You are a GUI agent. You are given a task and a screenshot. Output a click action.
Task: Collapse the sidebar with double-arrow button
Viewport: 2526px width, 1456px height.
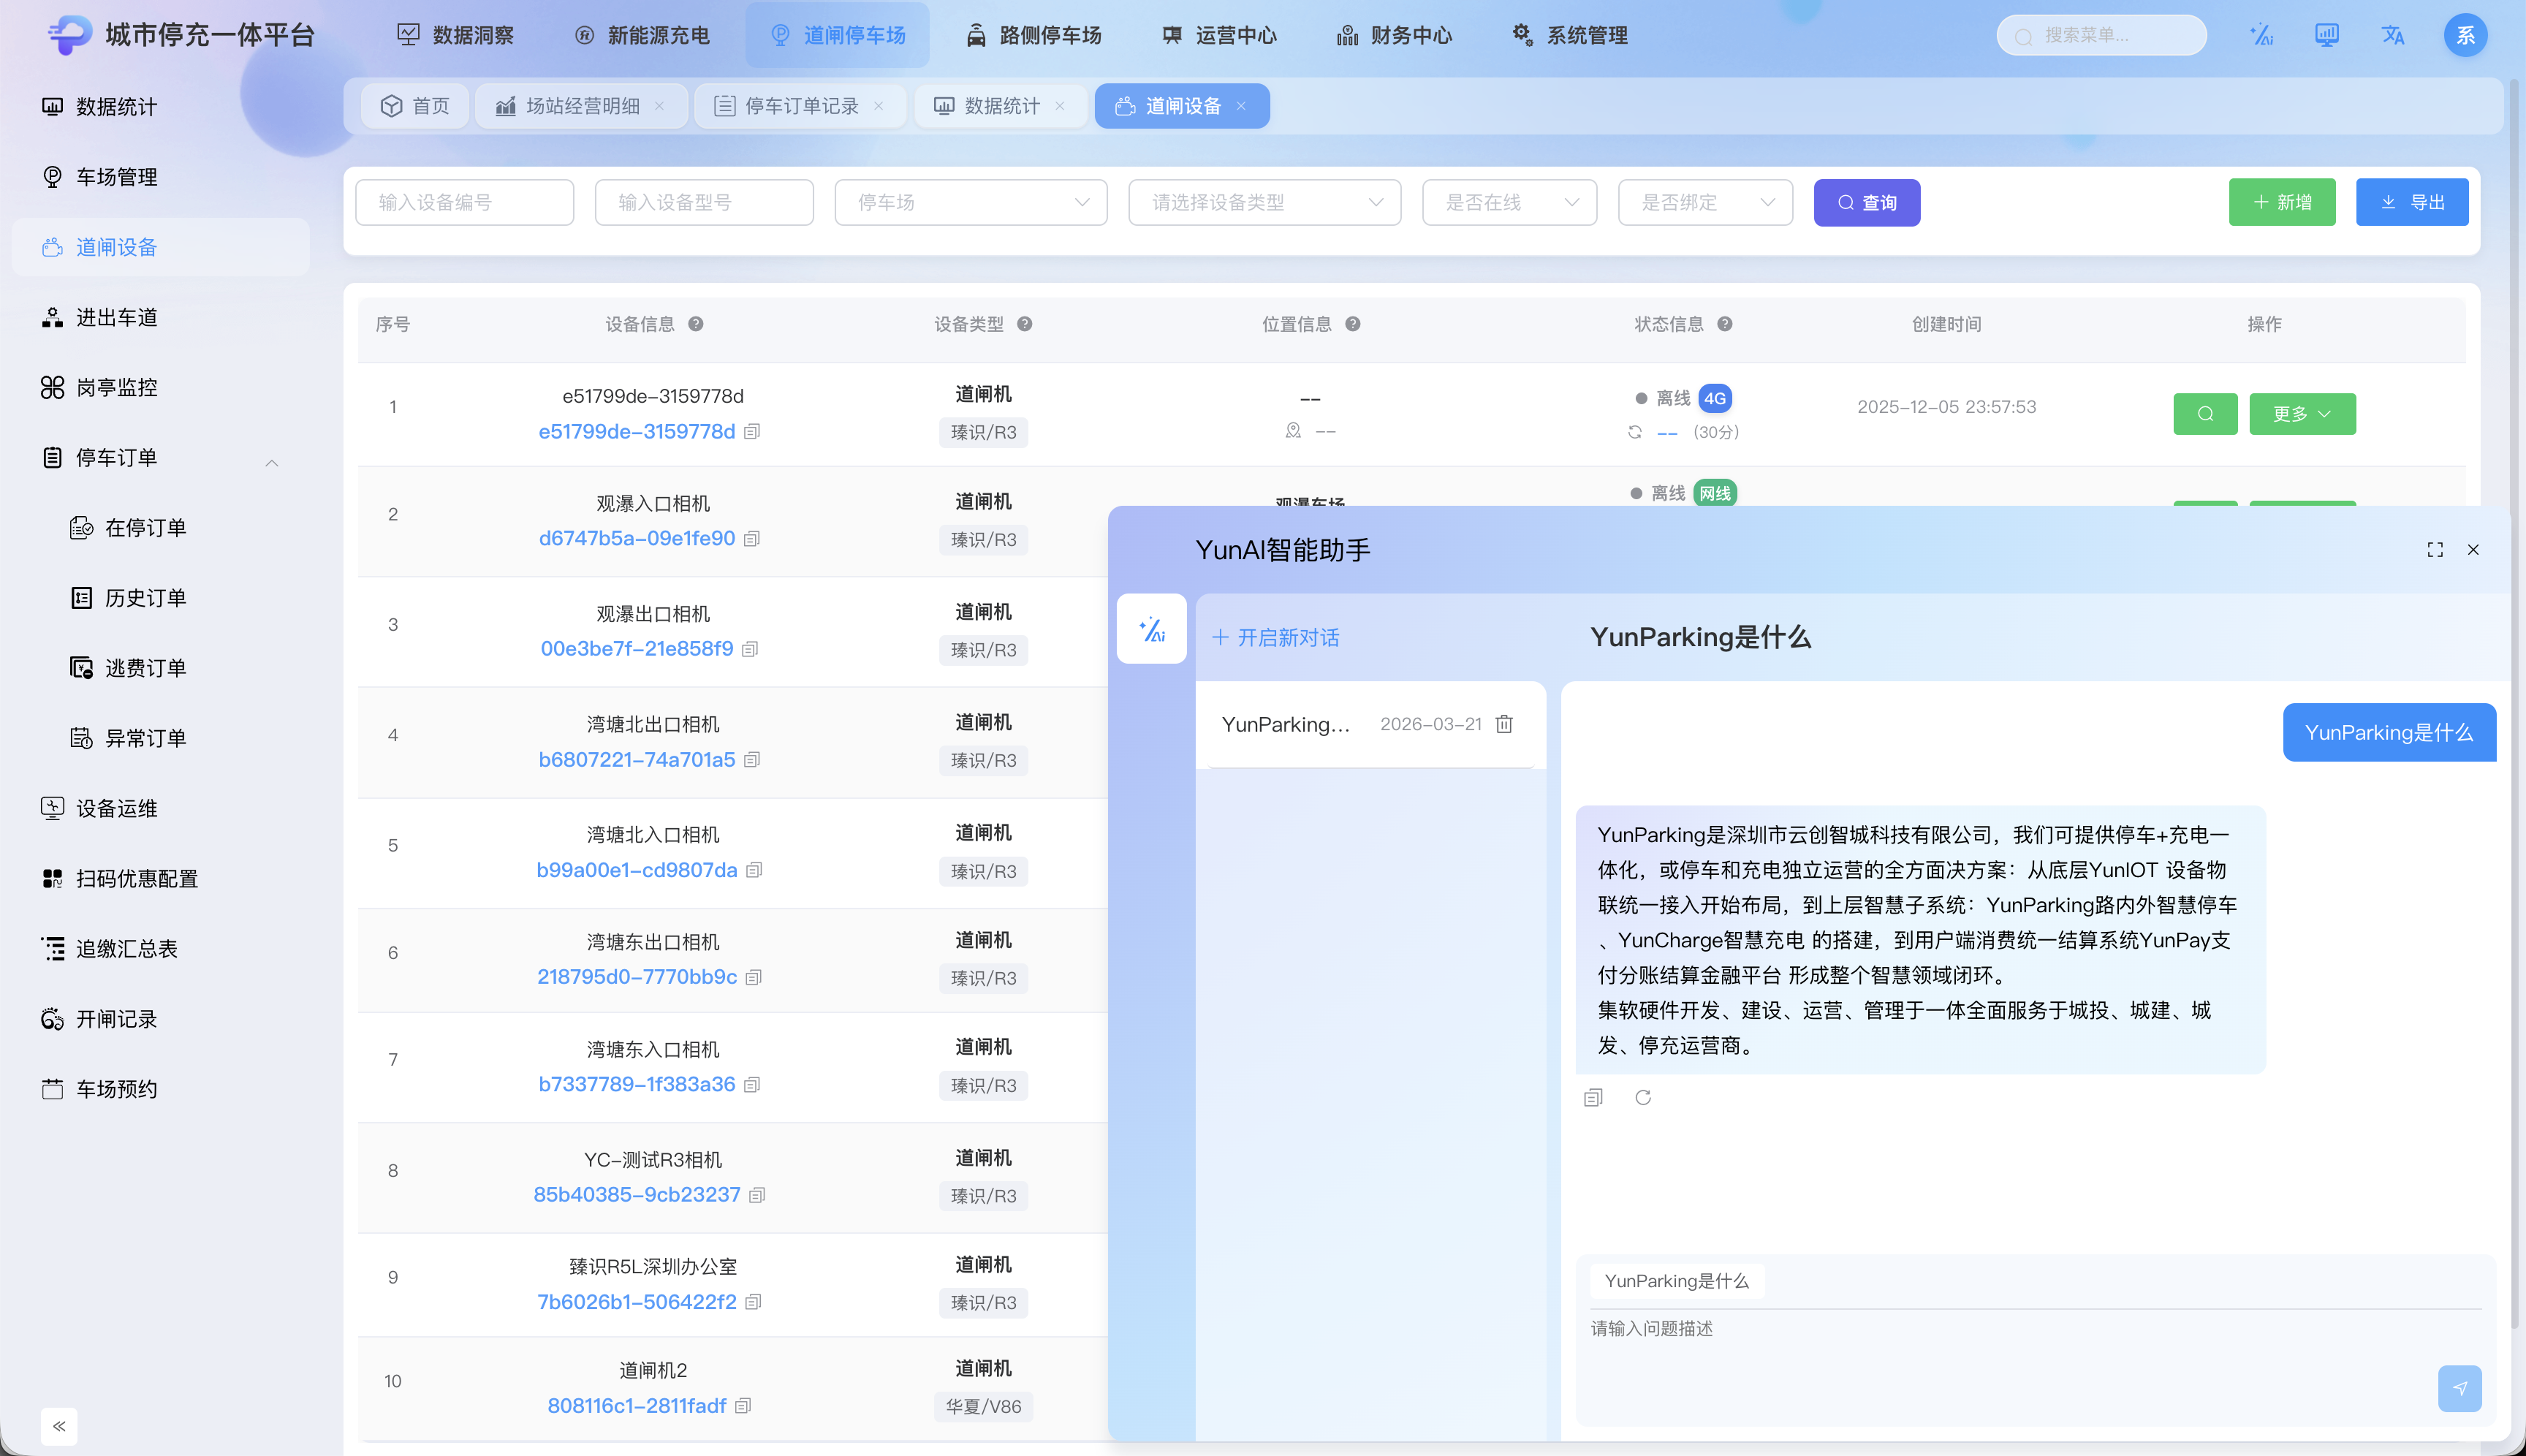tap(59, 1426)
